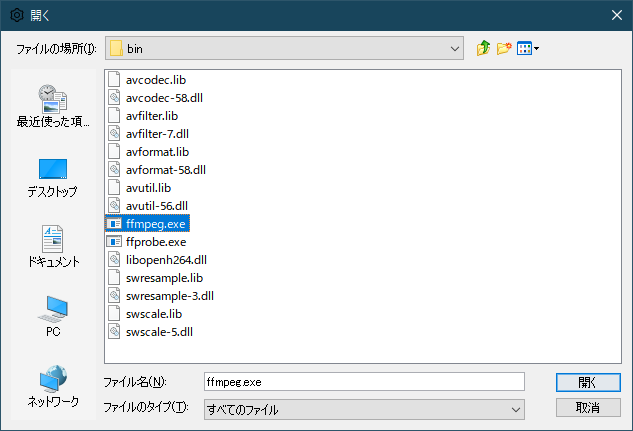Select avcodec-58.dll file name
The height and width of the screenshot is (431, 633).
[x=164, y=98]
